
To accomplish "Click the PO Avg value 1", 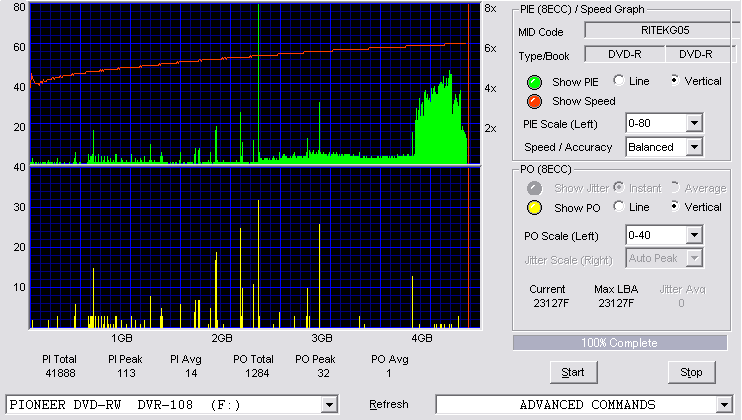I will (x=389, y=373).
